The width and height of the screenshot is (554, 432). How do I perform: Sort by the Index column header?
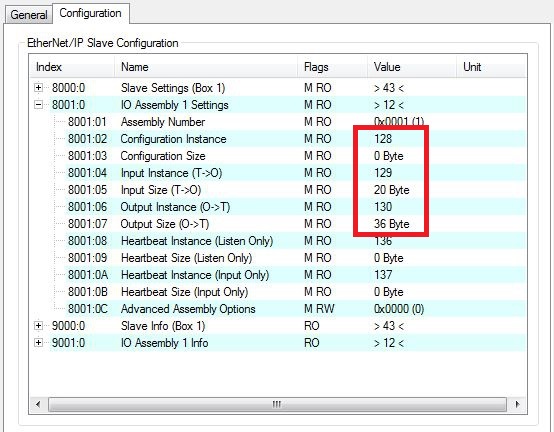click(72, 67)
